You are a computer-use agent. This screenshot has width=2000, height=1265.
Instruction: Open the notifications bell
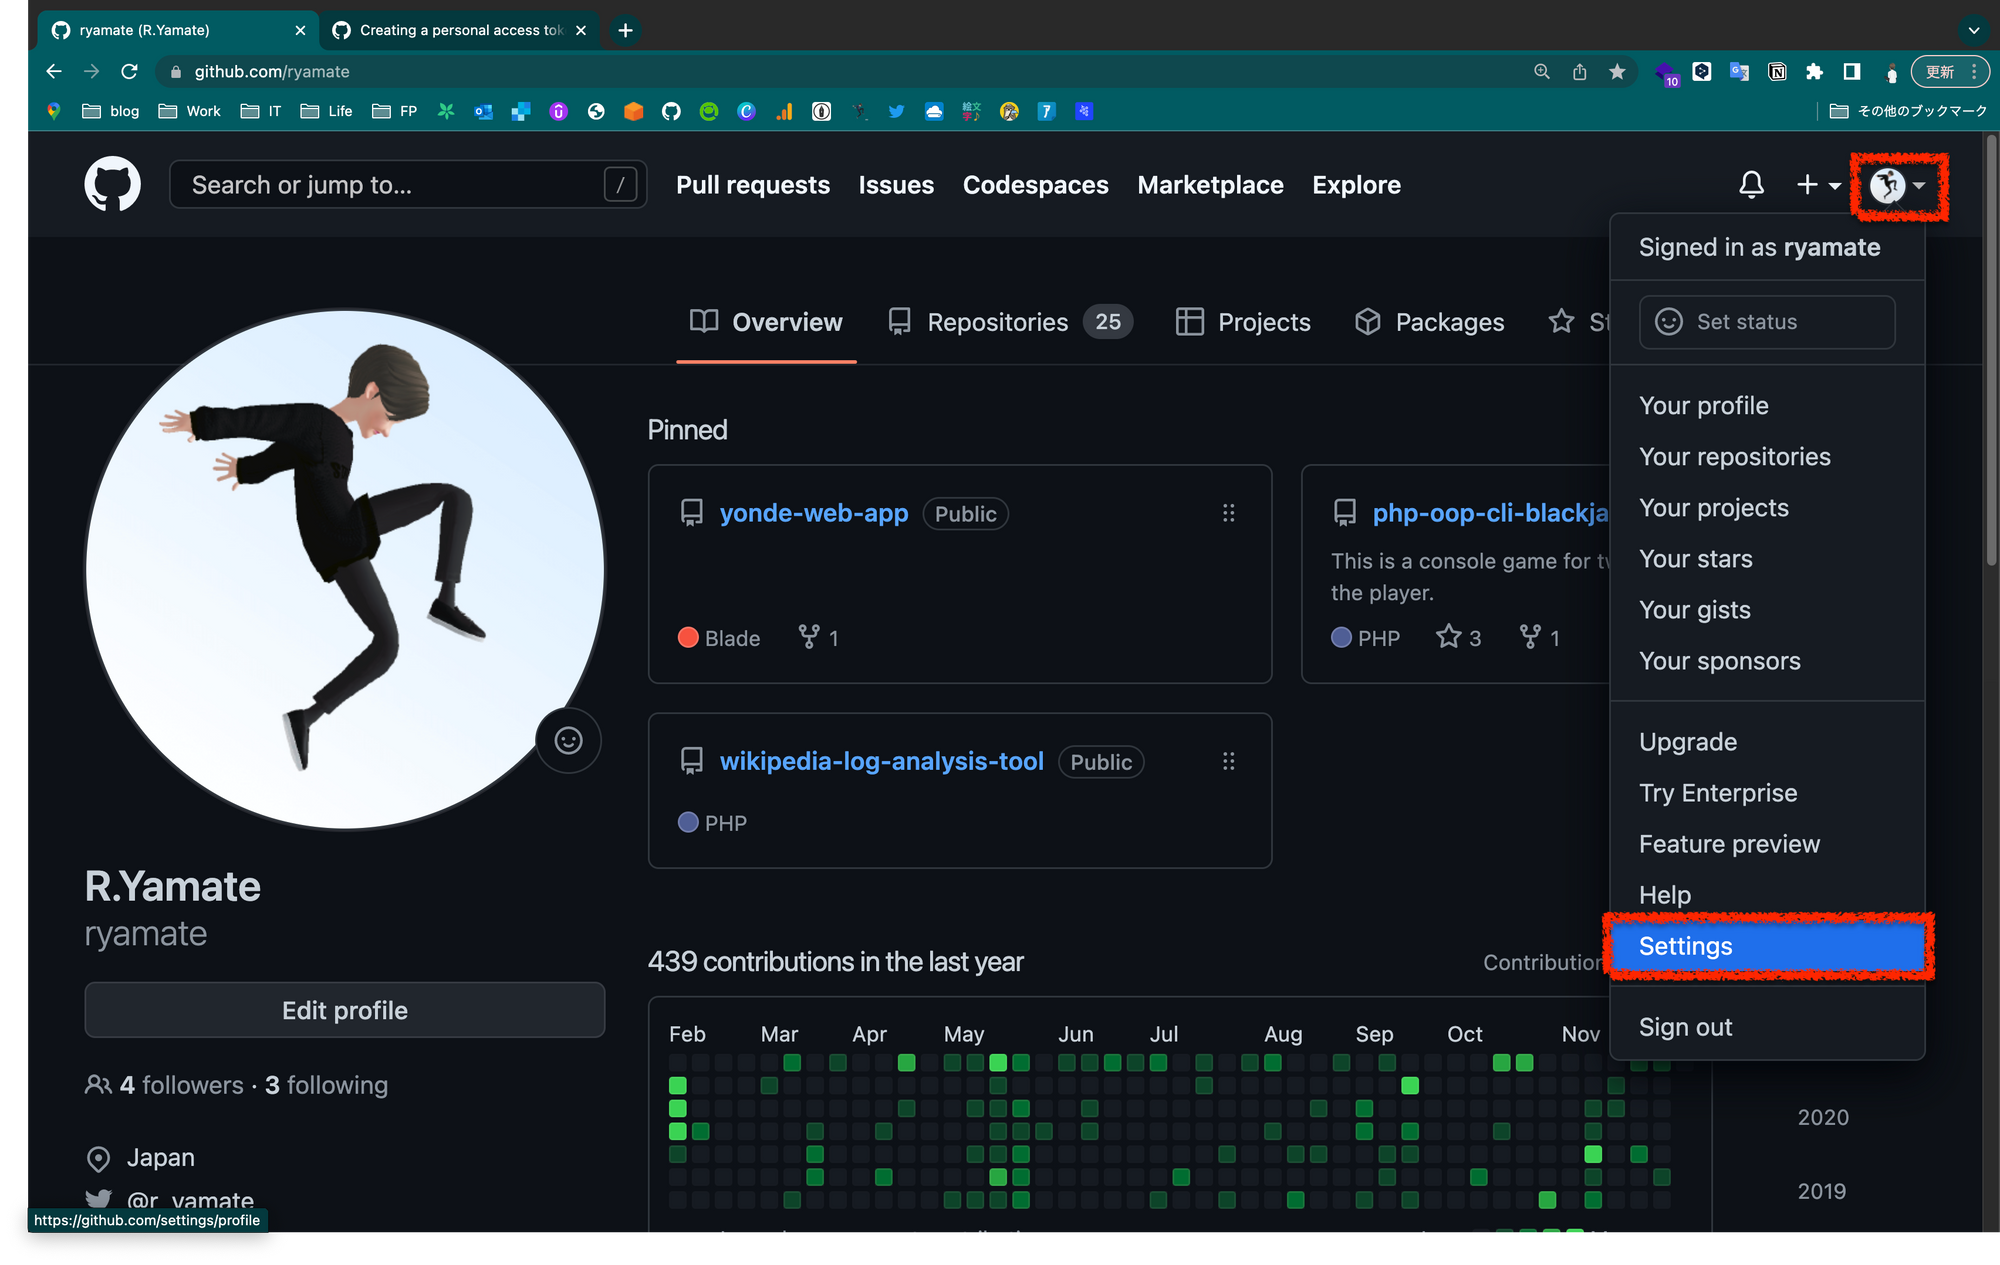tap(1751, 184)
